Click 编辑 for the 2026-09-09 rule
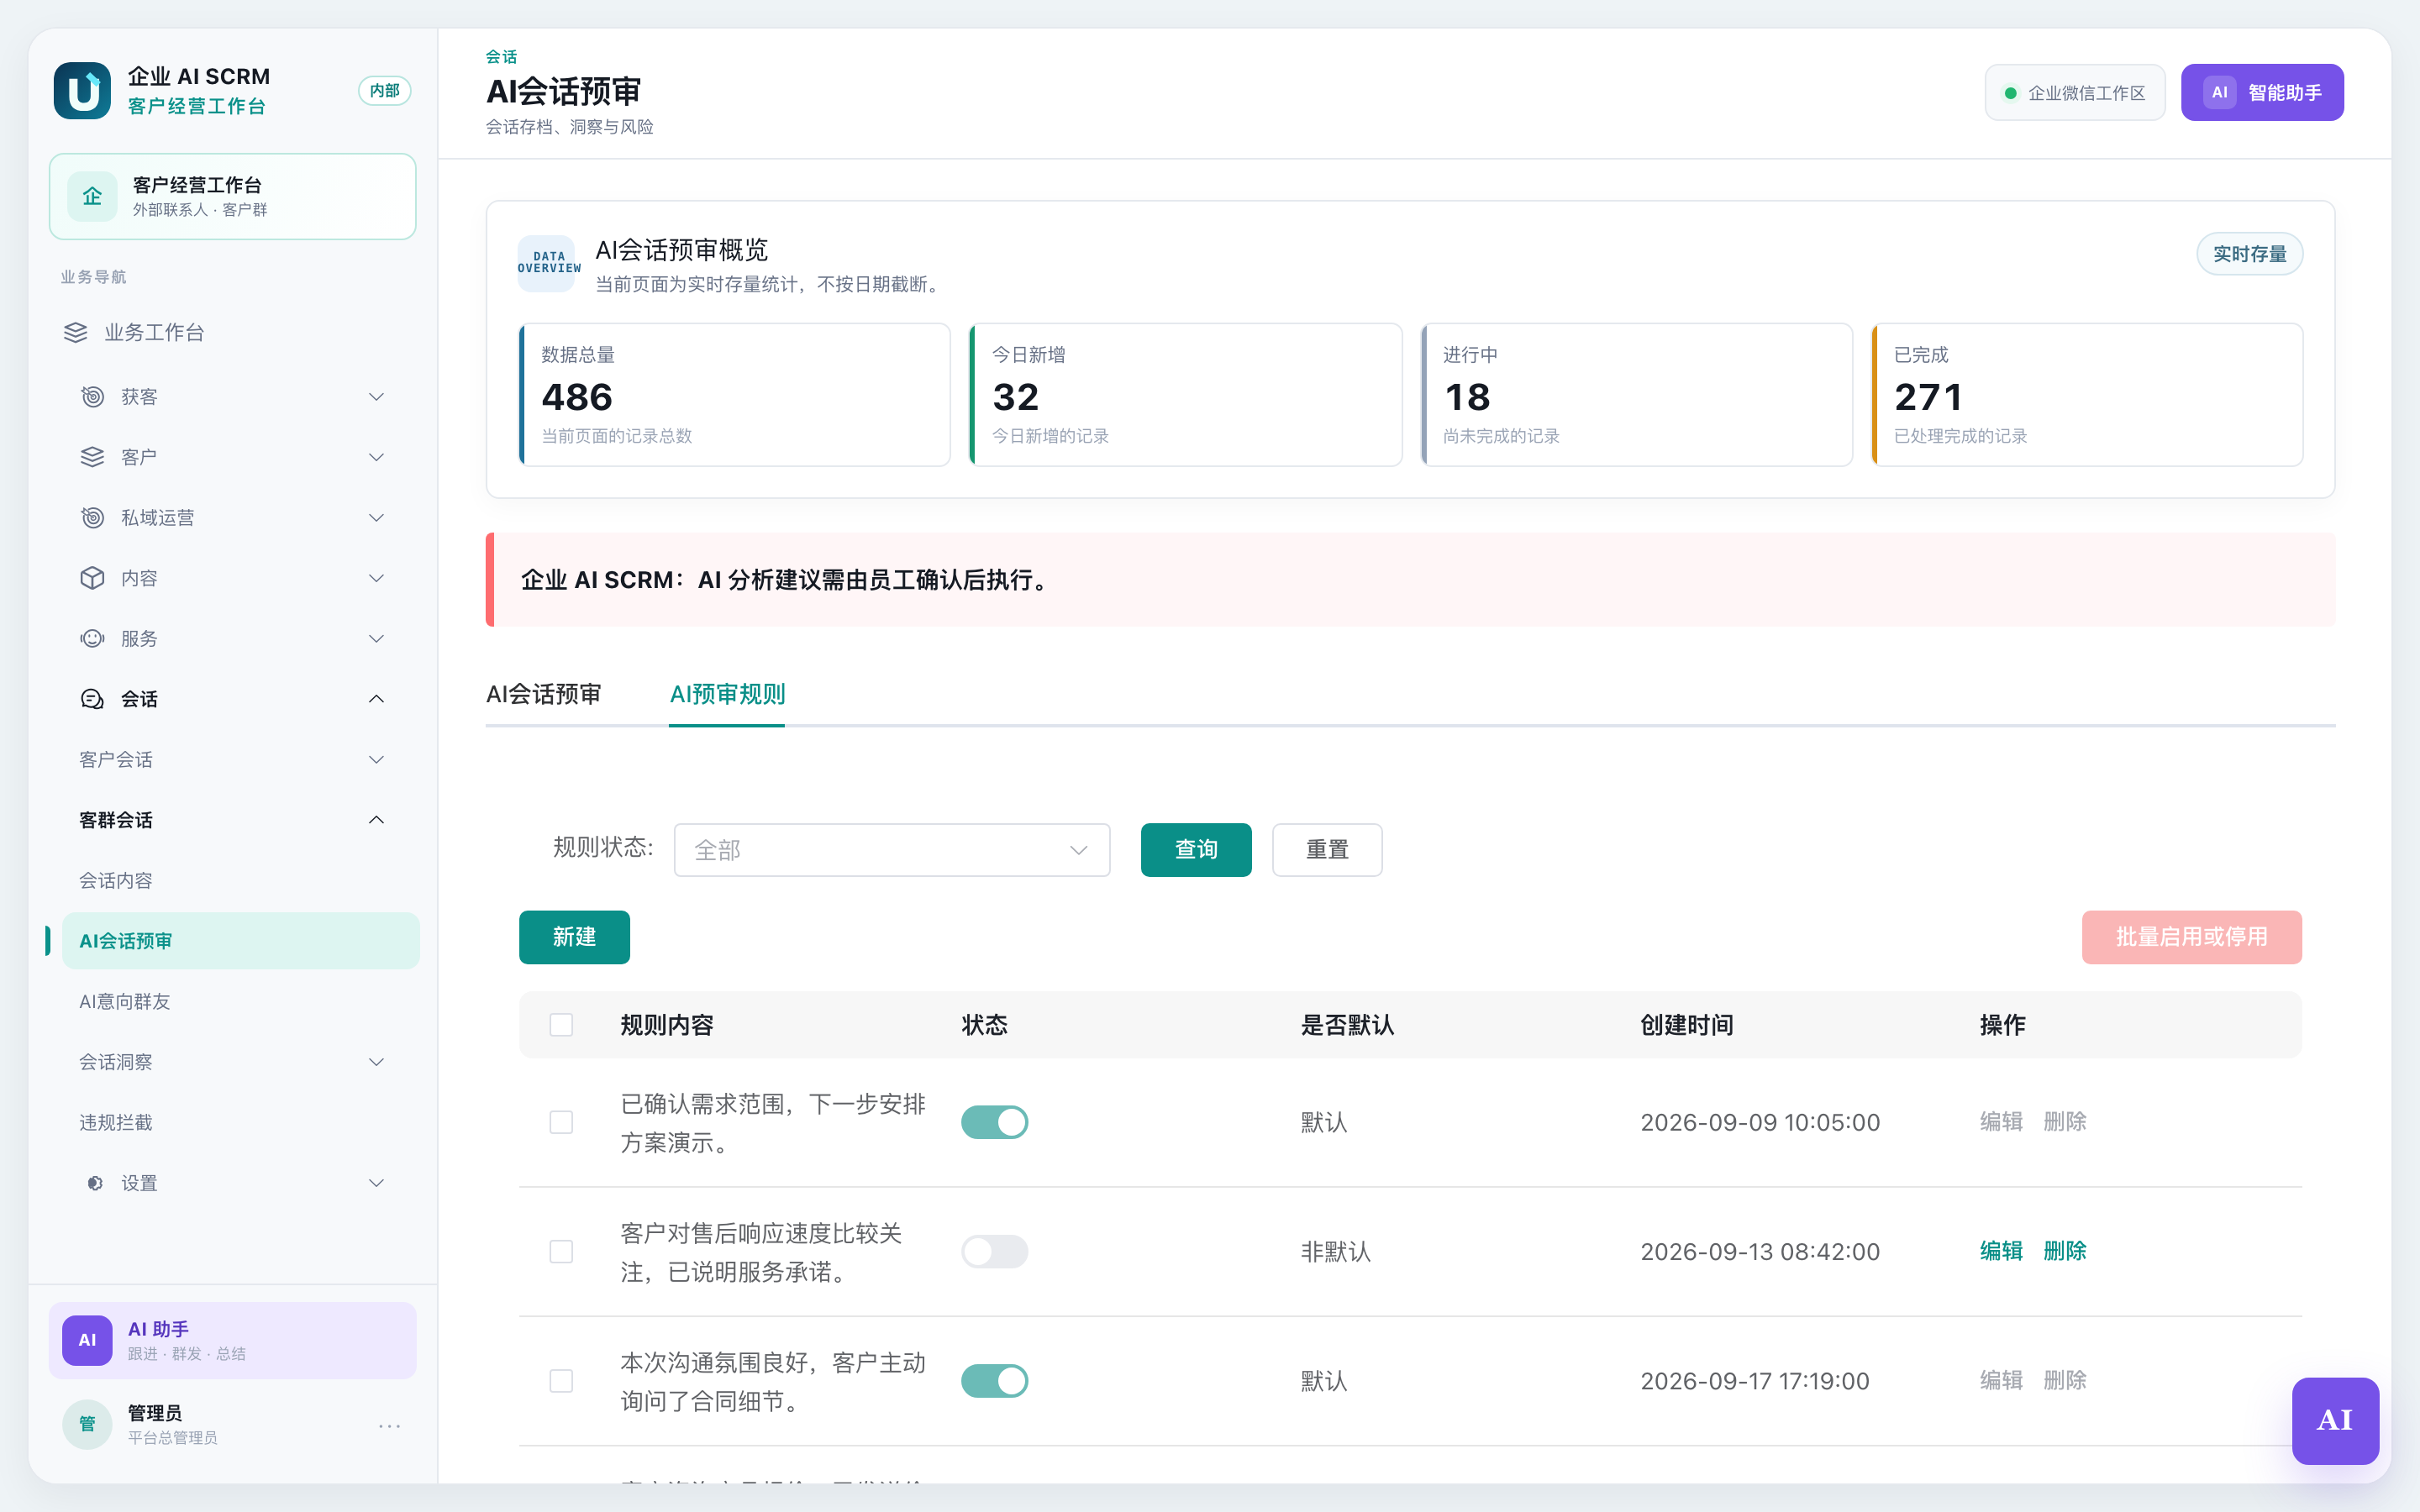This screenshot has width=2420, height=1512. pos(2001,1122)
